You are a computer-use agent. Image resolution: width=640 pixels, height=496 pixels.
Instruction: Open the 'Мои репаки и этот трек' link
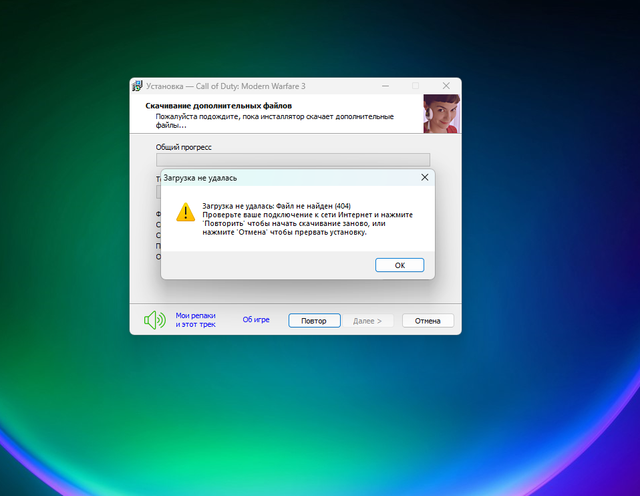pos(196,320)
